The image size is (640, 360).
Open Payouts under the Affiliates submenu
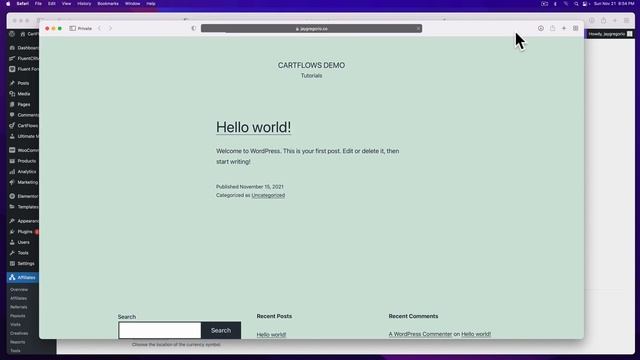coord(18,316)
